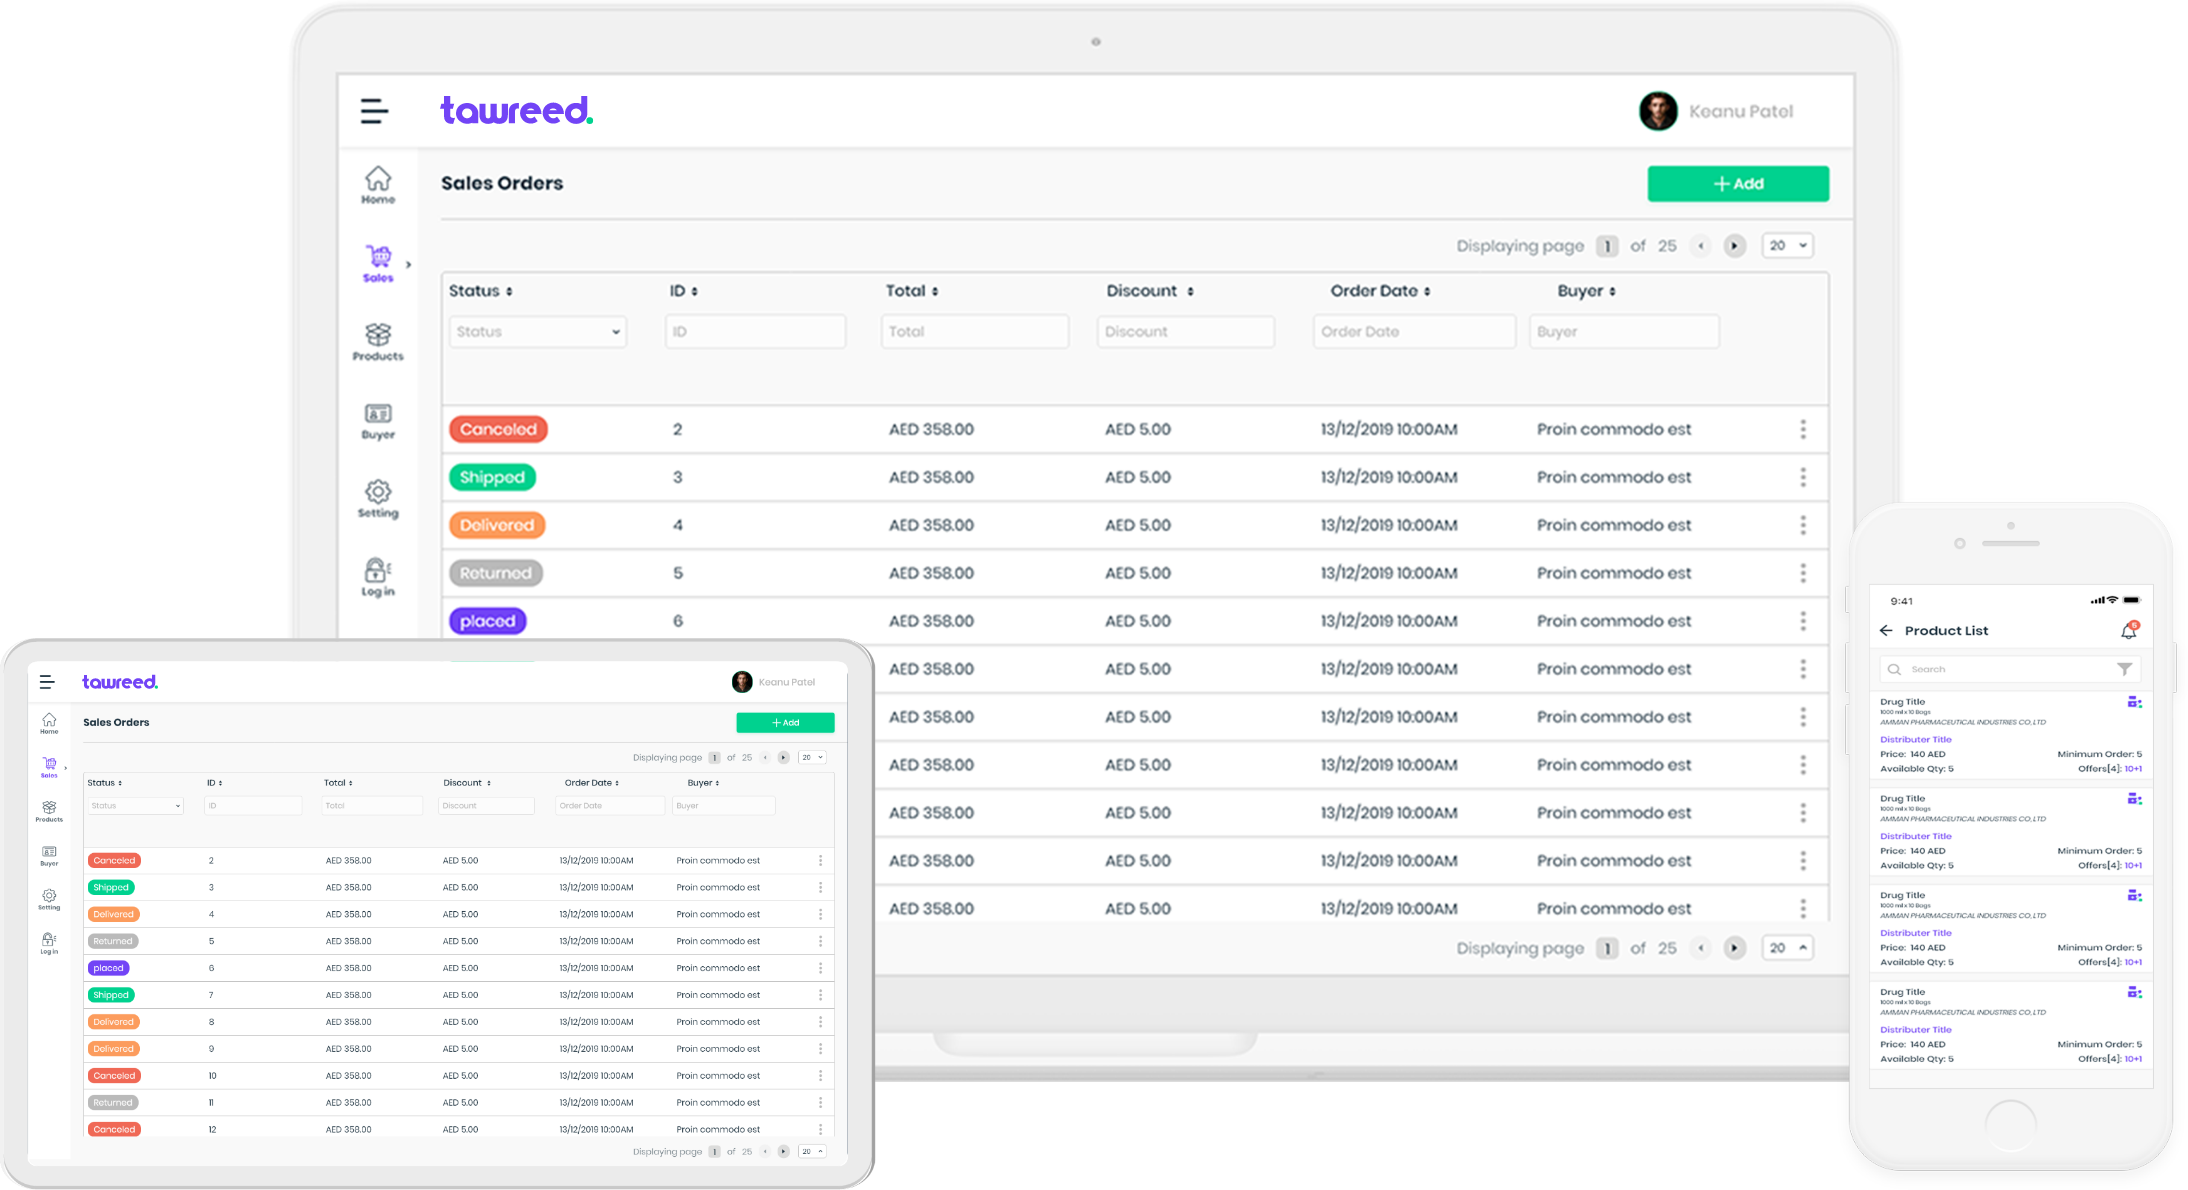Open the page-size dropdown at the tablet table bottom
2188x1190 pixels.
coord(812,1151)
